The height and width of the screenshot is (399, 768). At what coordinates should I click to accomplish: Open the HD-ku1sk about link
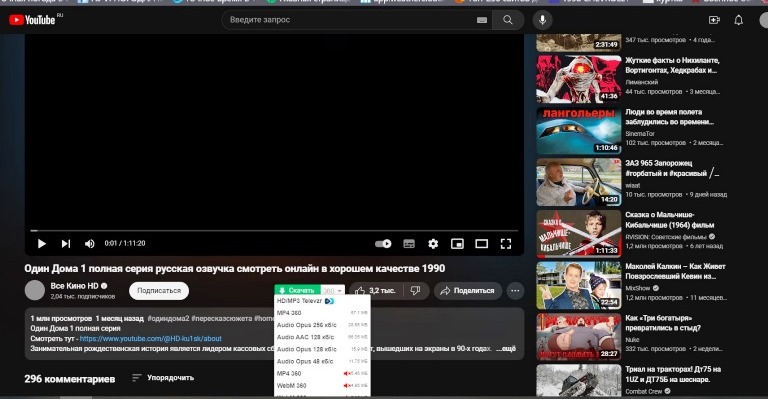click(x=150, y=338)
